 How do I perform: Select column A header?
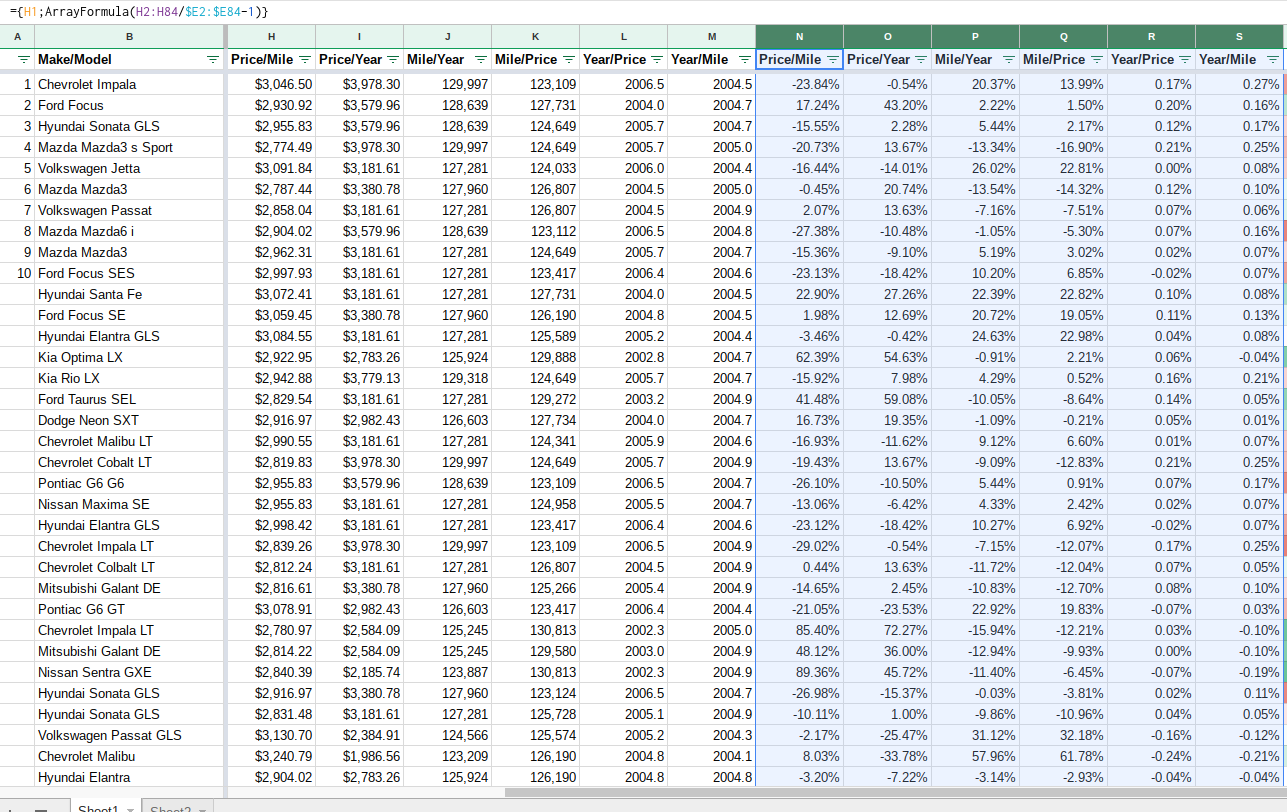18,37
